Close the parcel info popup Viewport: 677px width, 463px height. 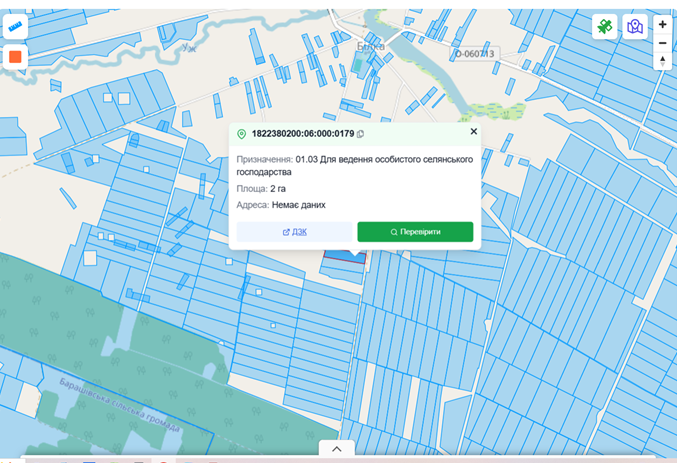(474, 131)
